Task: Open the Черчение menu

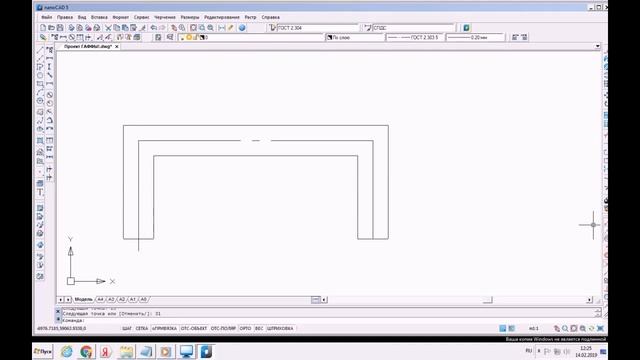Action: [x=165, y=17]
